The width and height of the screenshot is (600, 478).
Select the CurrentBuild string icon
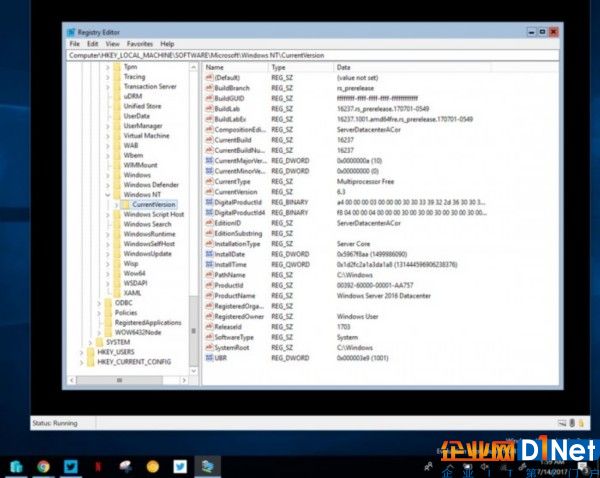point(209,140)
